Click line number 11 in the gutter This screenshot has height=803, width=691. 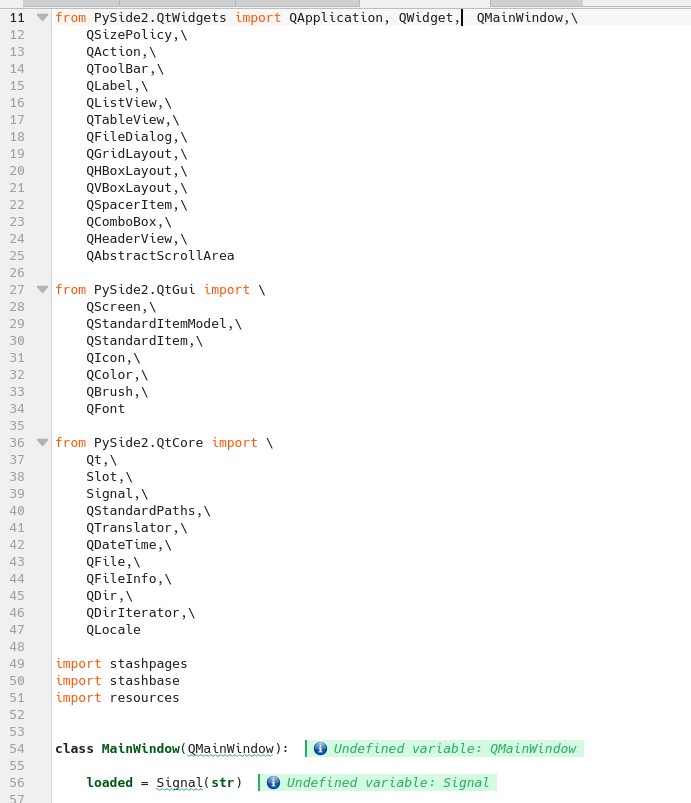coord(17,18)
